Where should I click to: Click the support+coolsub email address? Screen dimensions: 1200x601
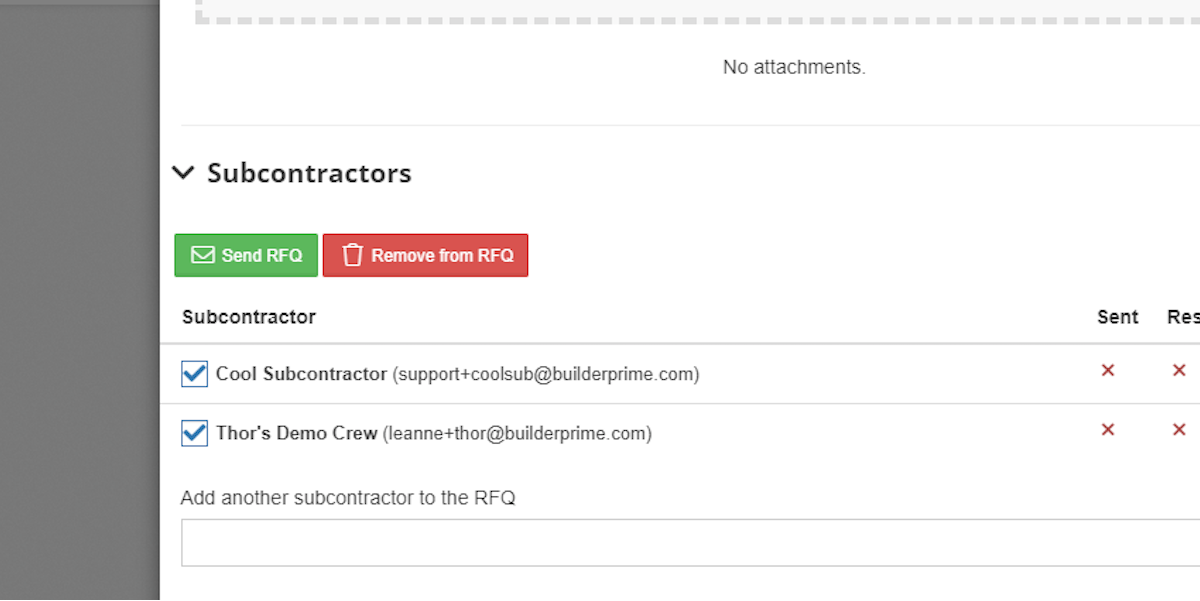pos(545,375)
